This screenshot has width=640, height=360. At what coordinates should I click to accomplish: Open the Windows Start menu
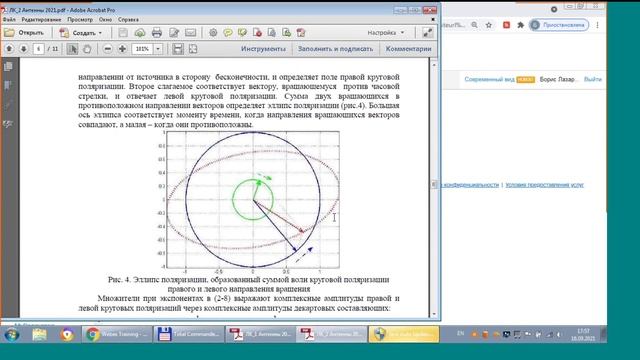pos(12,335)
